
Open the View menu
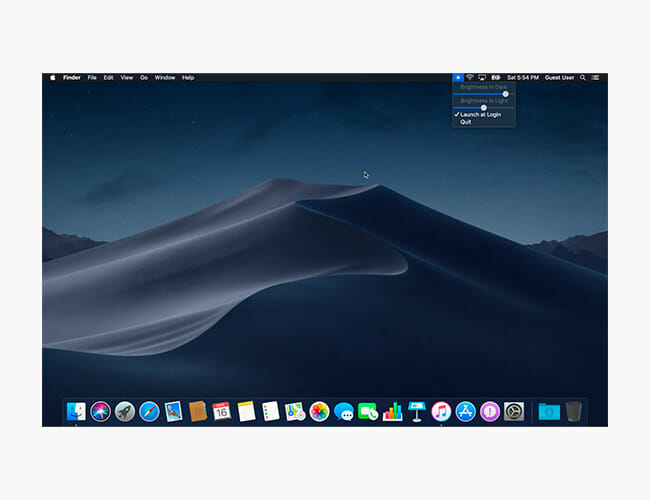pyautogui.click(x=127, y=78)
